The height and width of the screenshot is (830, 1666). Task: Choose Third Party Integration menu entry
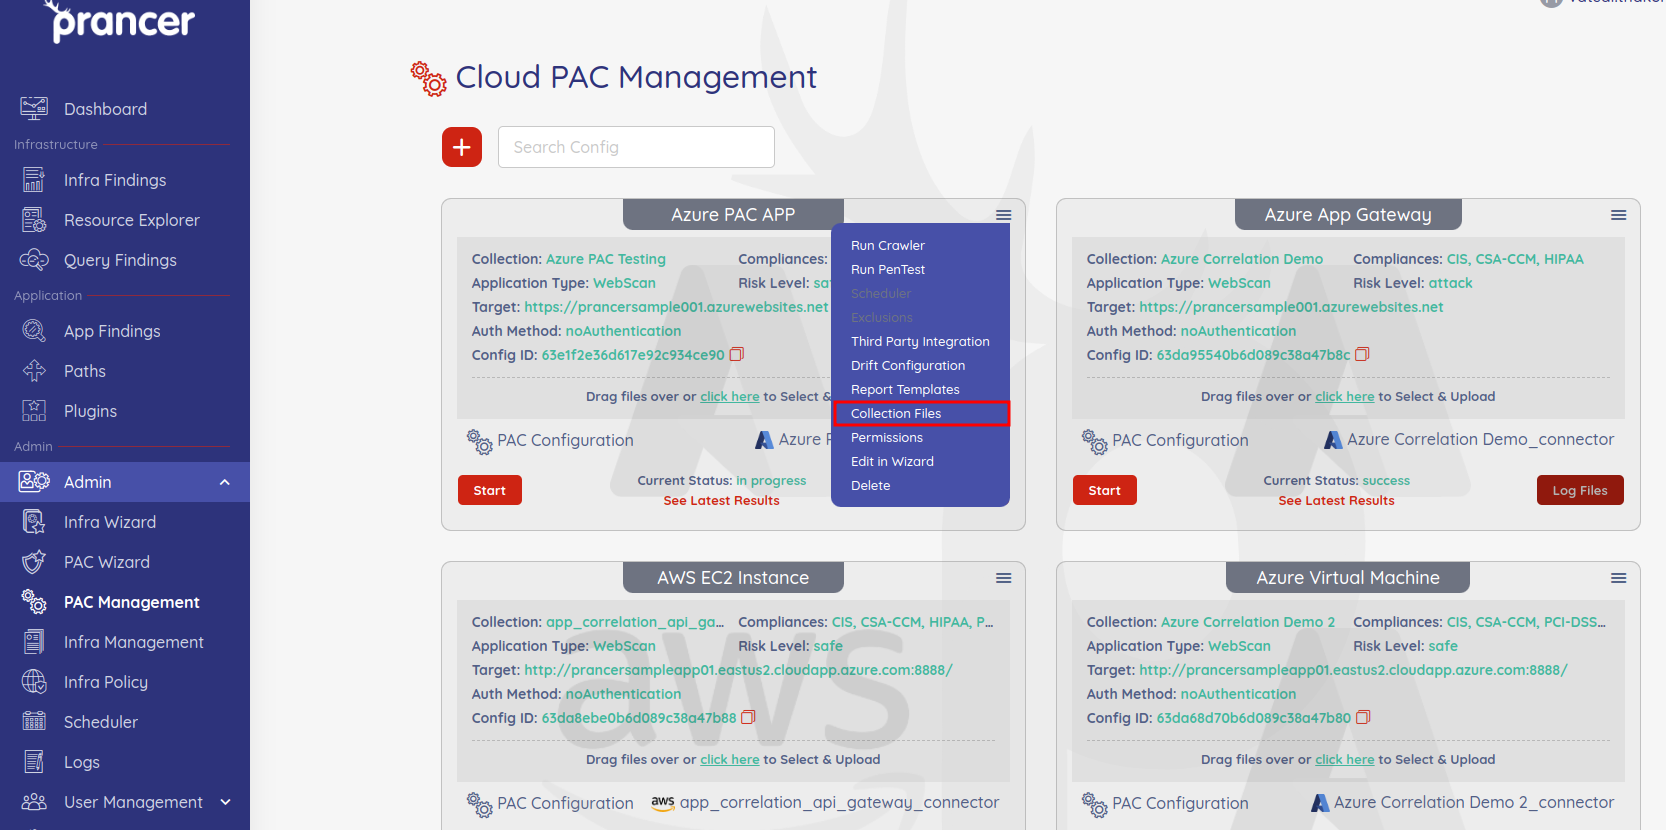click(920, 341)
